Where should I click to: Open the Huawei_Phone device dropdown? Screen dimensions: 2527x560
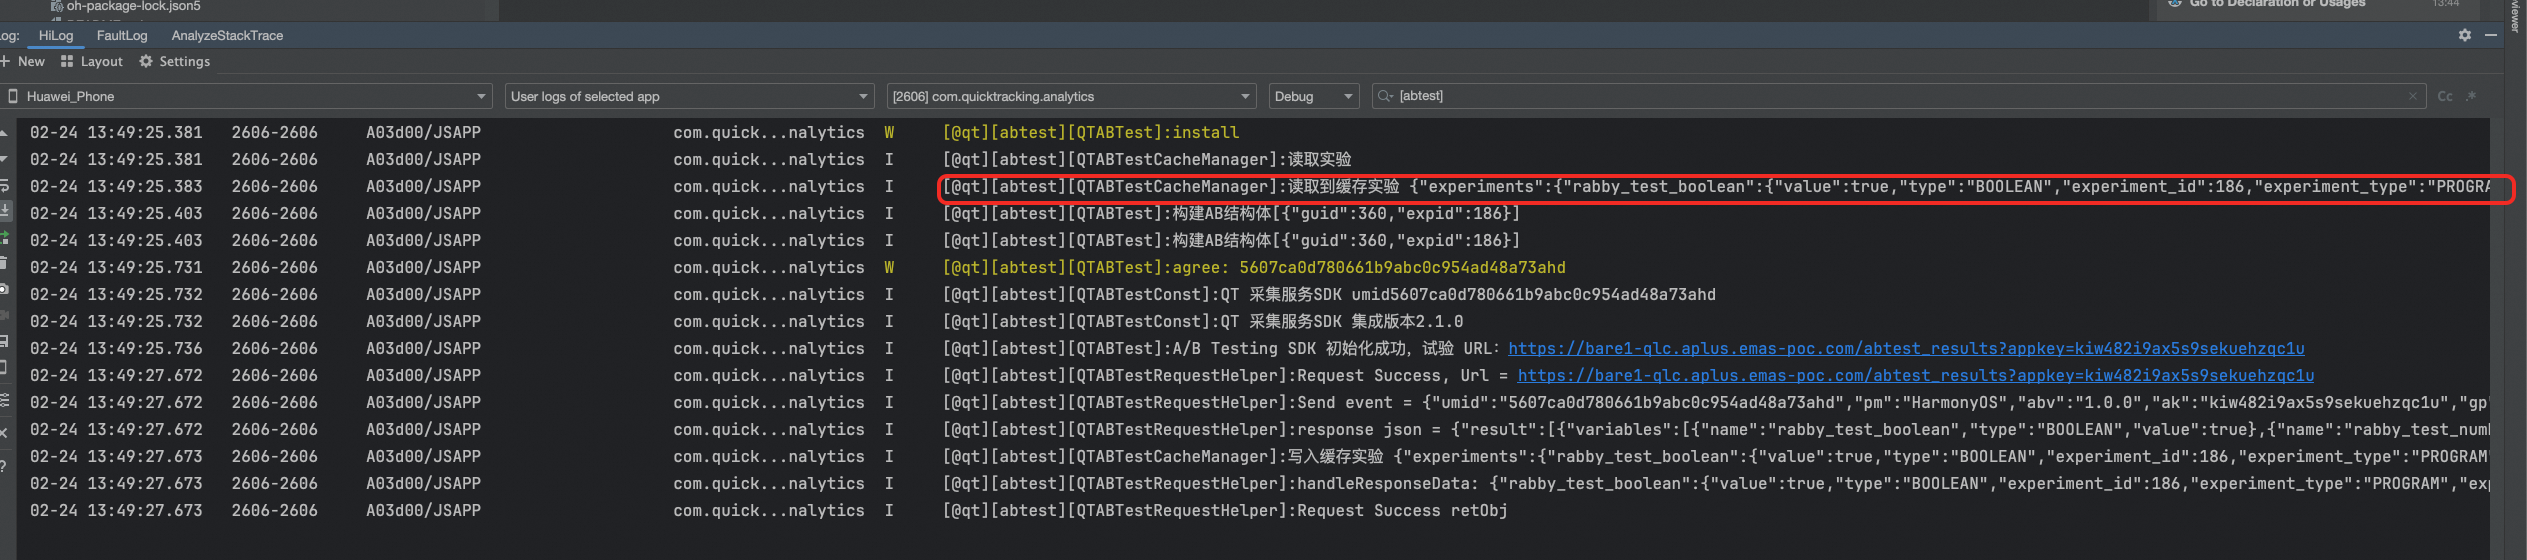click(247, 96)
